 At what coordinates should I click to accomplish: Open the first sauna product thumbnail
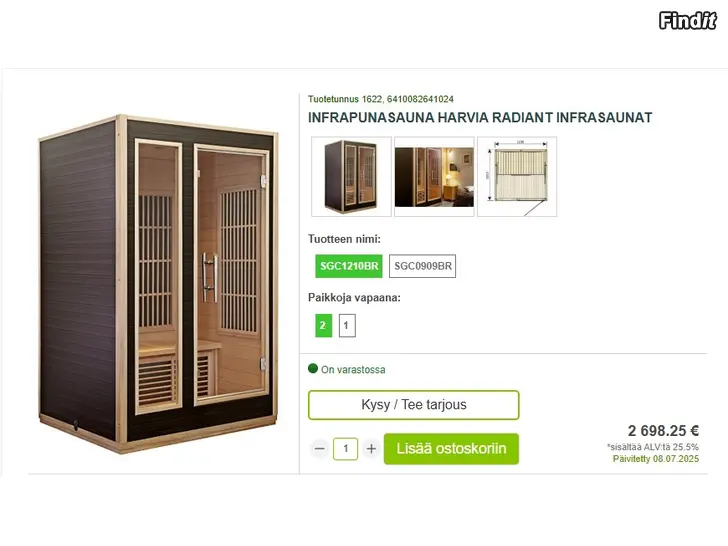pos(351,176)
